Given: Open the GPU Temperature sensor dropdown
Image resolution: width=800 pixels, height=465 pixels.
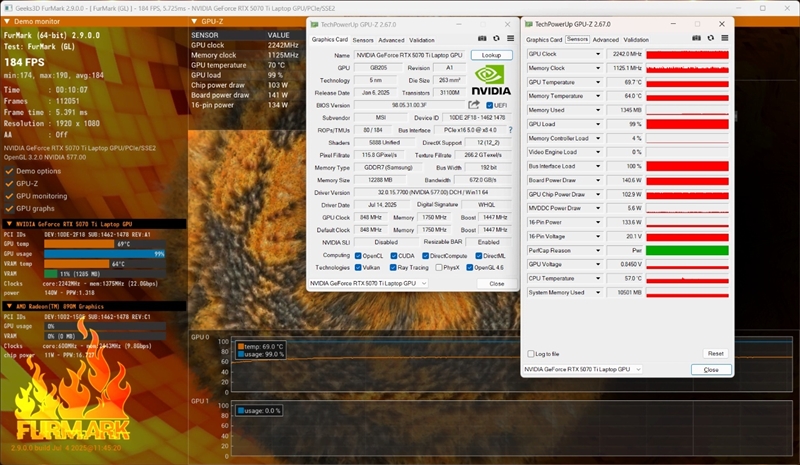Looking at the screenshot, I should click(598, 82).
